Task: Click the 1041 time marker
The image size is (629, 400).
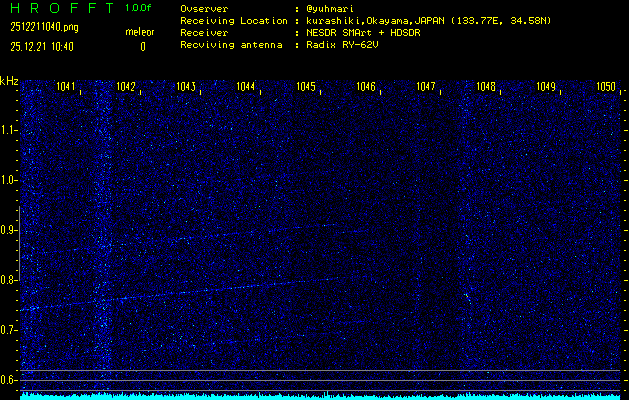Action: point(67,87)
